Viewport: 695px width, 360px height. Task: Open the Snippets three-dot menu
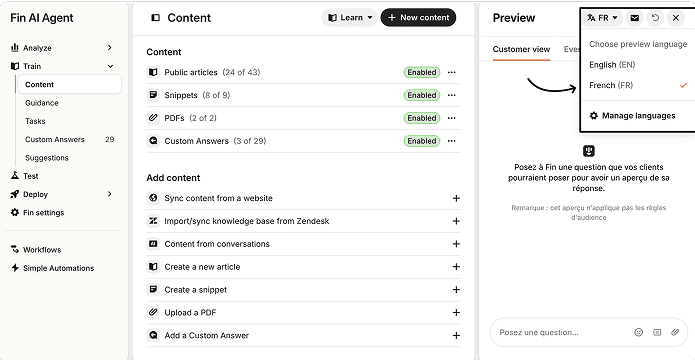452,95
